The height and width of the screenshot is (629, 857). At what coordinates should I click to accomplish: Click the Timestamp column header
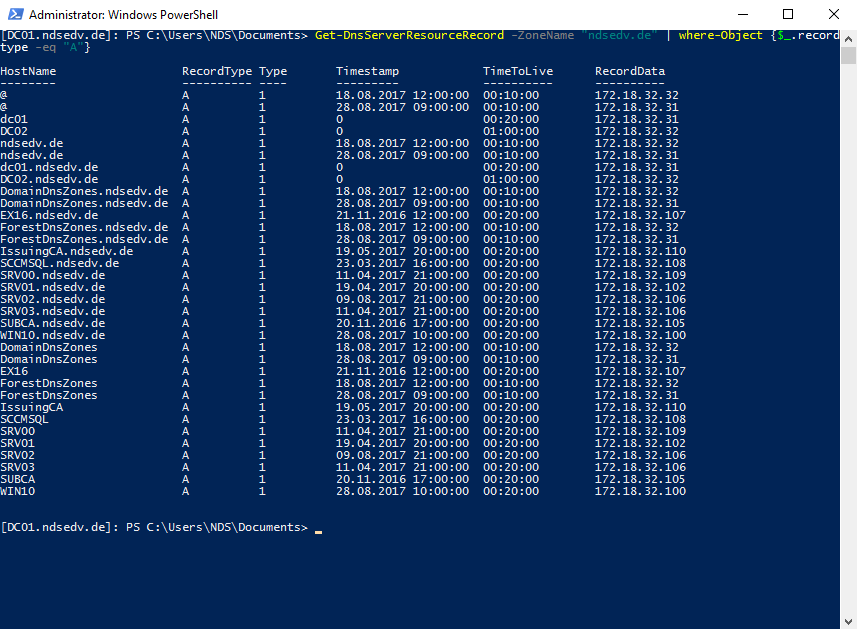point(367,71)
